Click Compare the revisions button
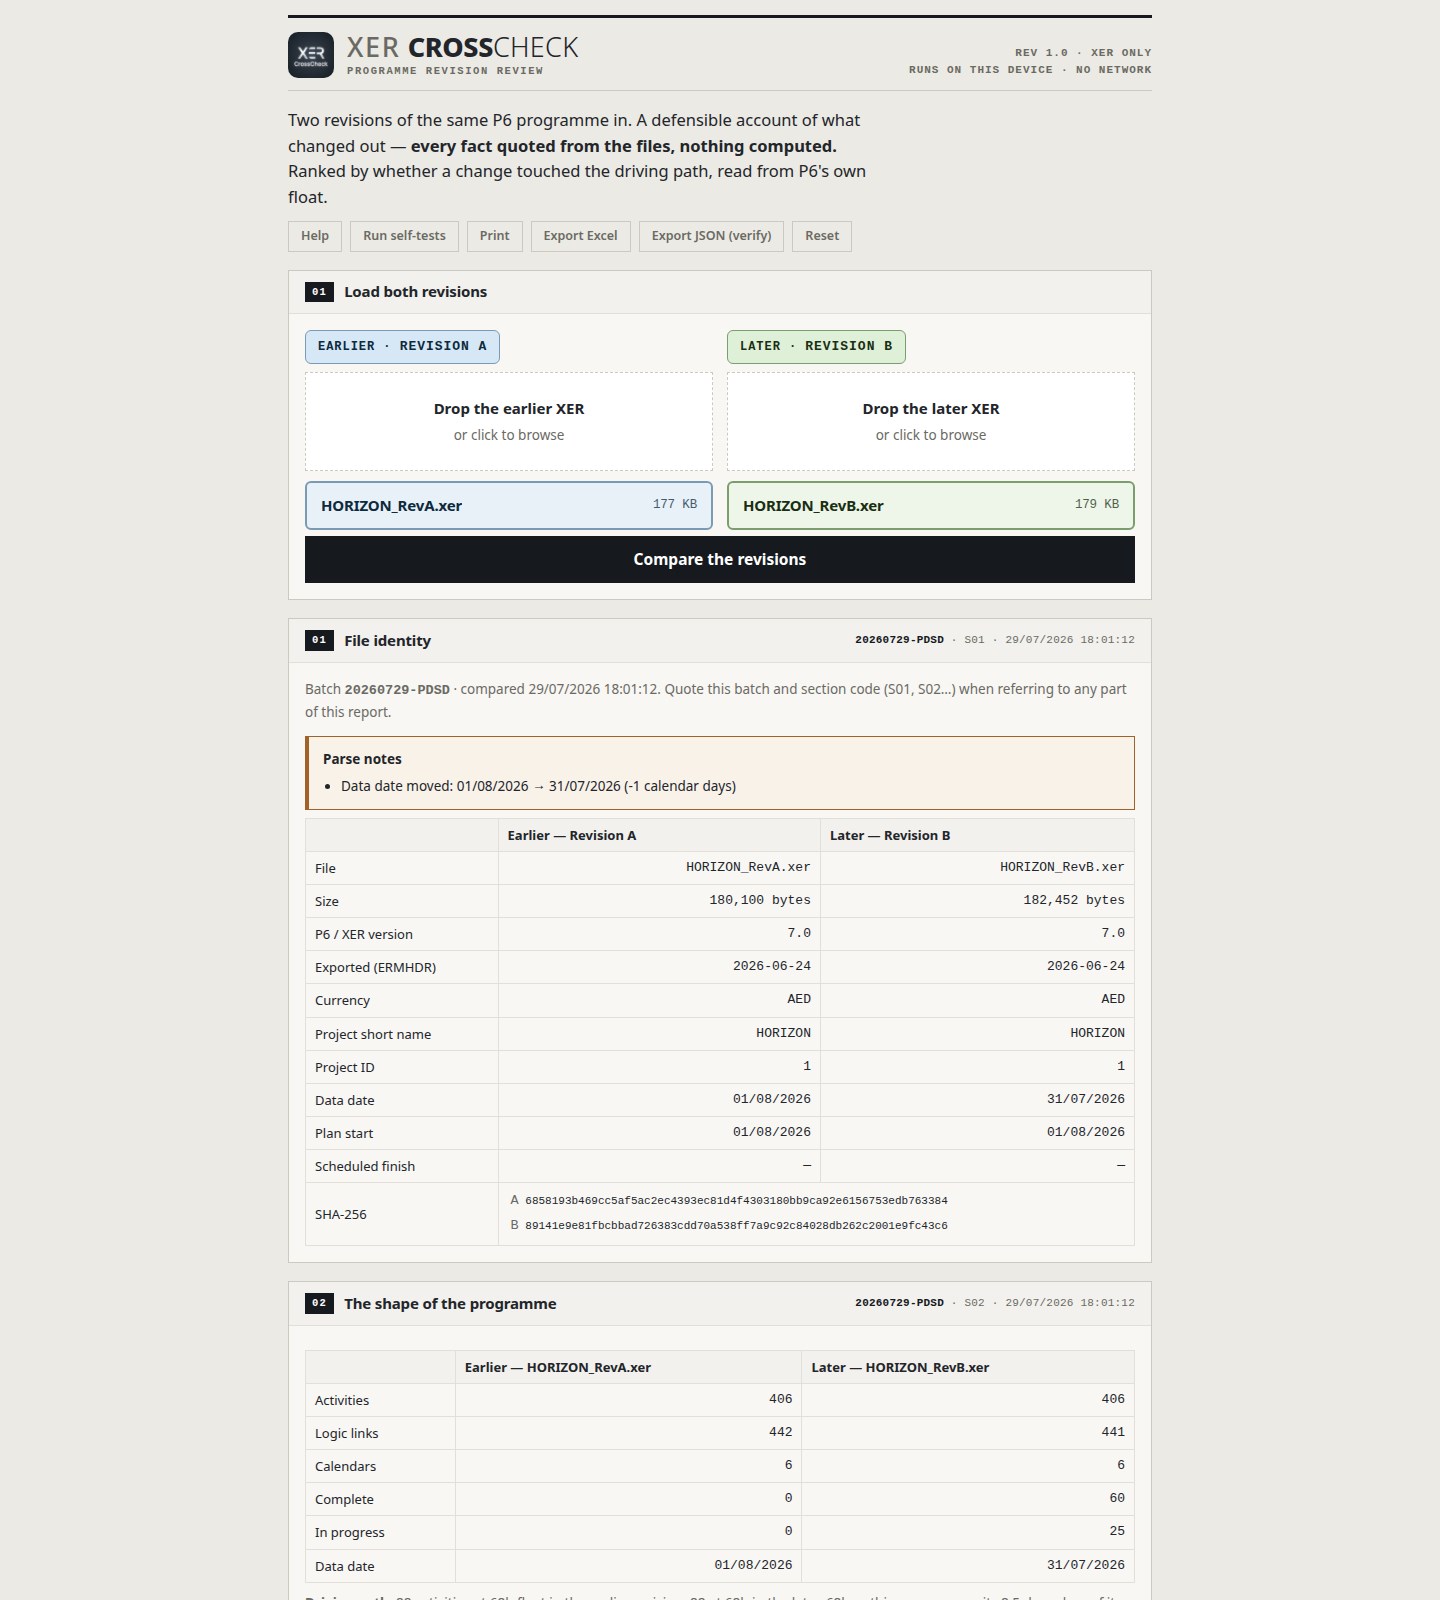 (720, 559)
